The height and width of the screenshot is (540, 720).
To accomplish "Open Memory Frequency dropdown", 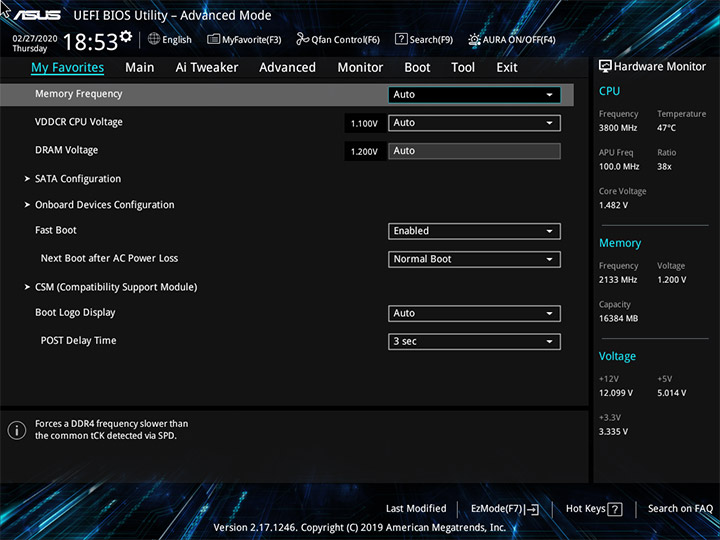I will click(x=474, y=95).
